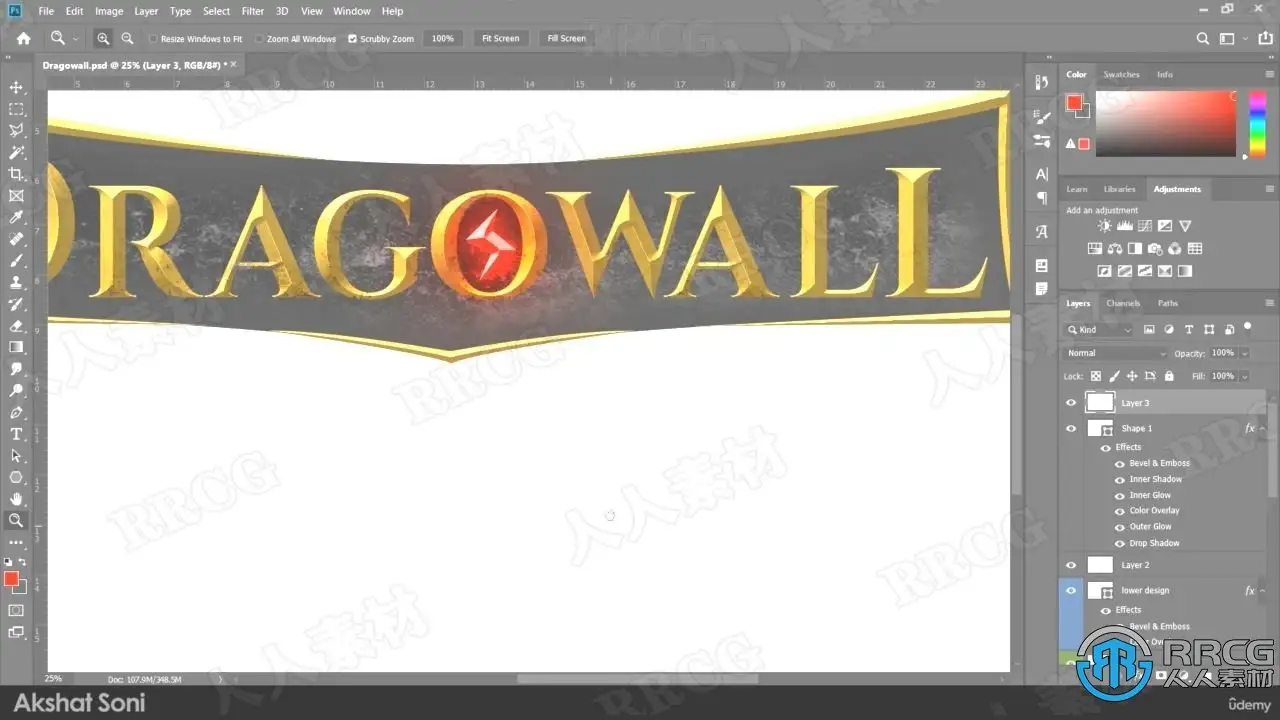This screenshot has height=720, width=1280.
Task: Add a Color Balance adjustment
Action: 1115,249
